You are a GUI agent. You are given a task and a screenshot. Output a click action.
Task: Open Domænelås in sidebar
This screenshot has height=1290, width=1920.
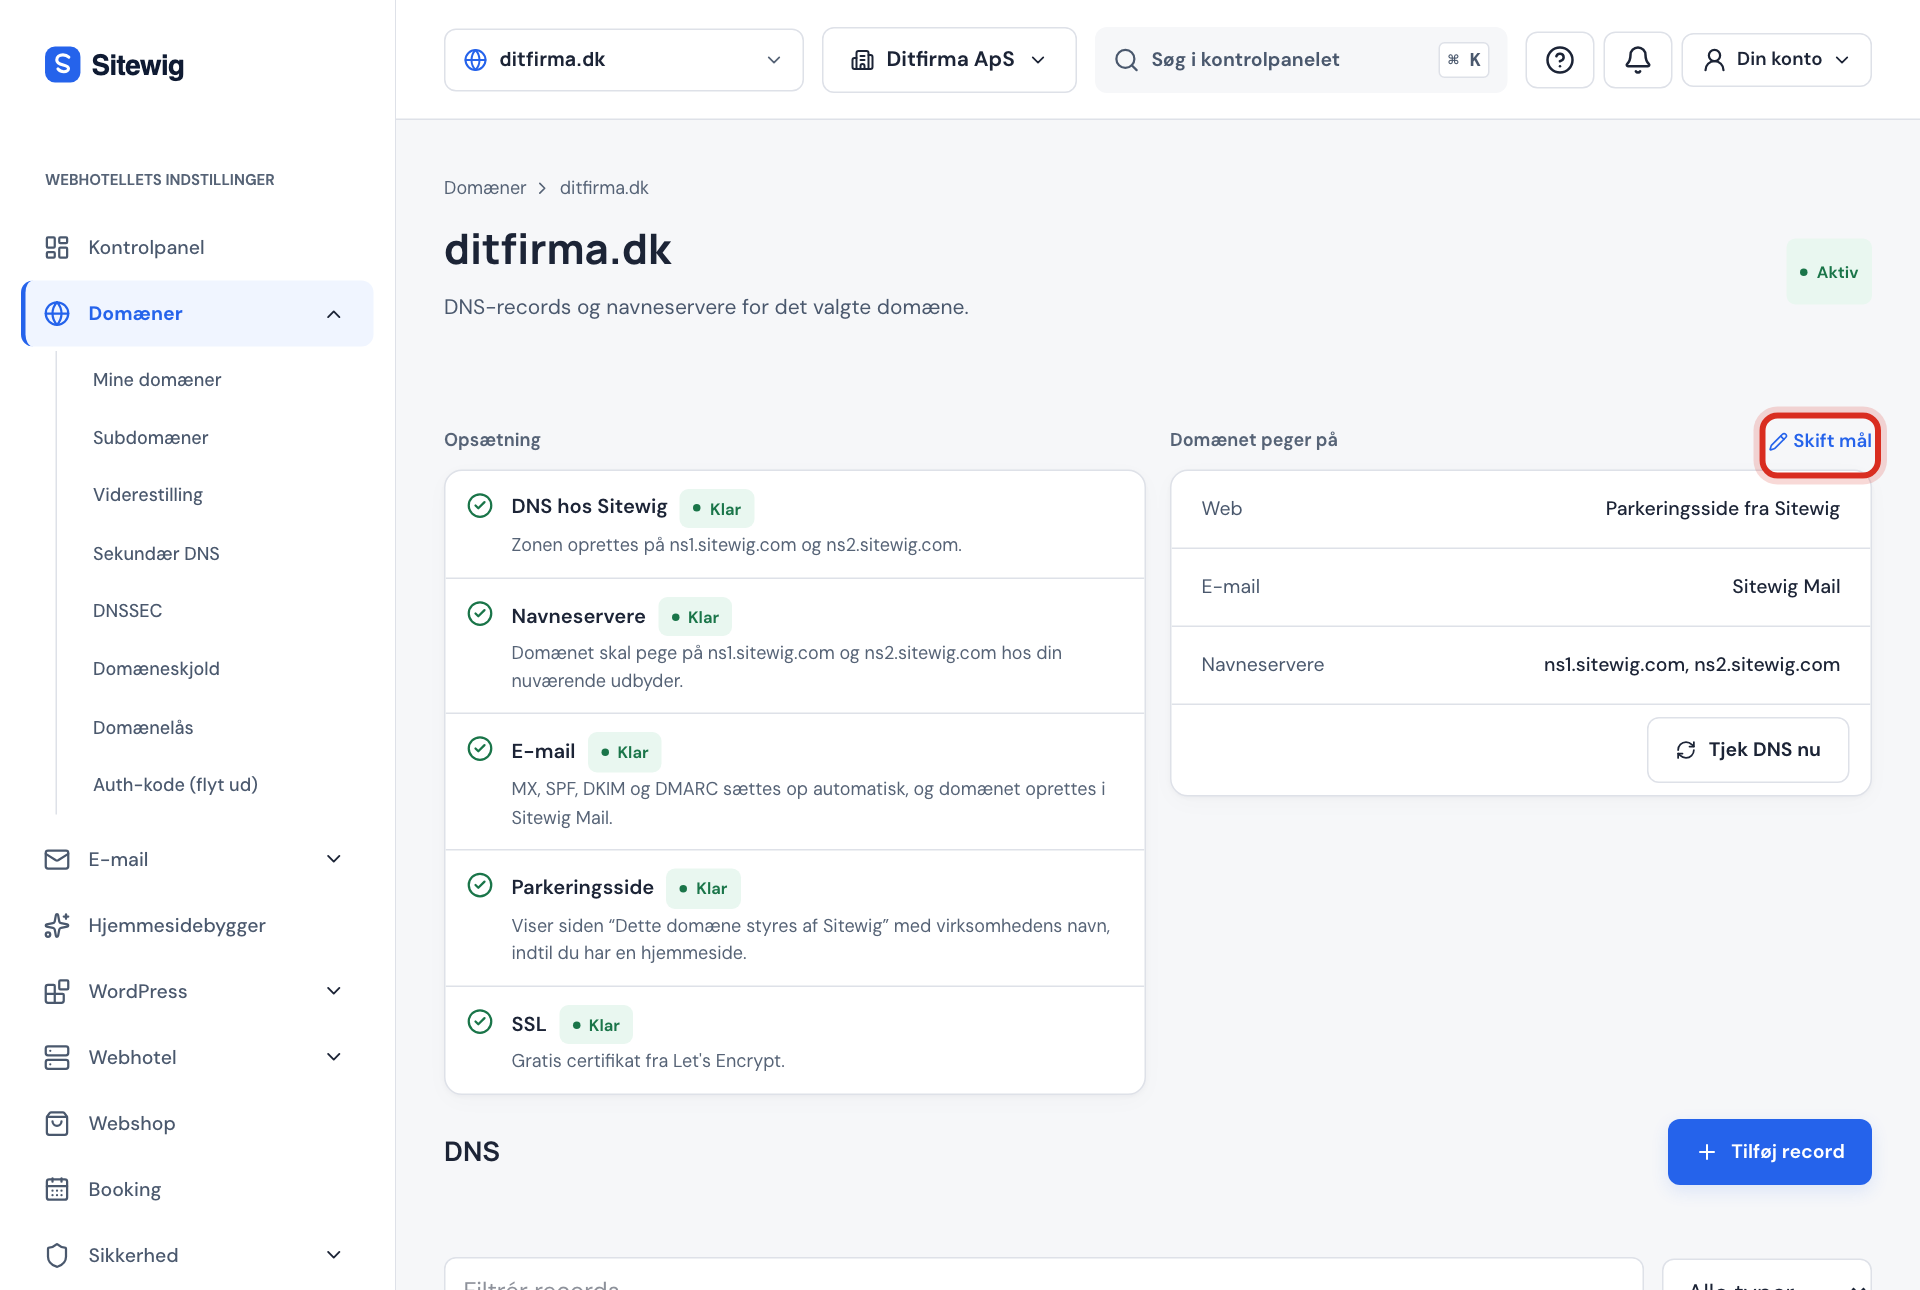pyautogui.click(x=143, y=728)
